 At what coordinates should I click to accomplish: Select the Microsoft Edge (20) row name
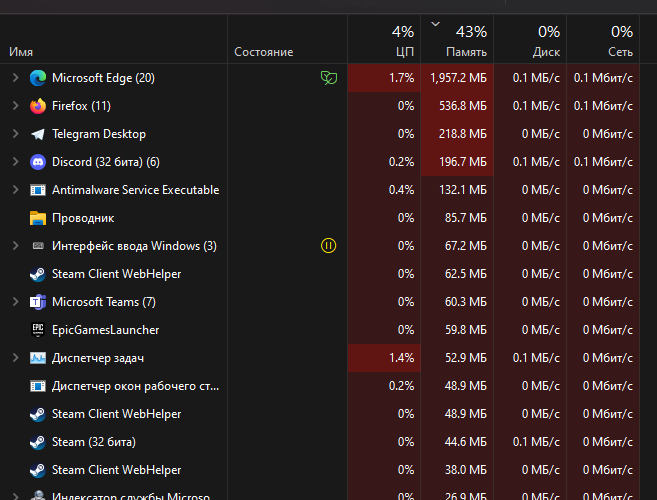click(103, 78)
